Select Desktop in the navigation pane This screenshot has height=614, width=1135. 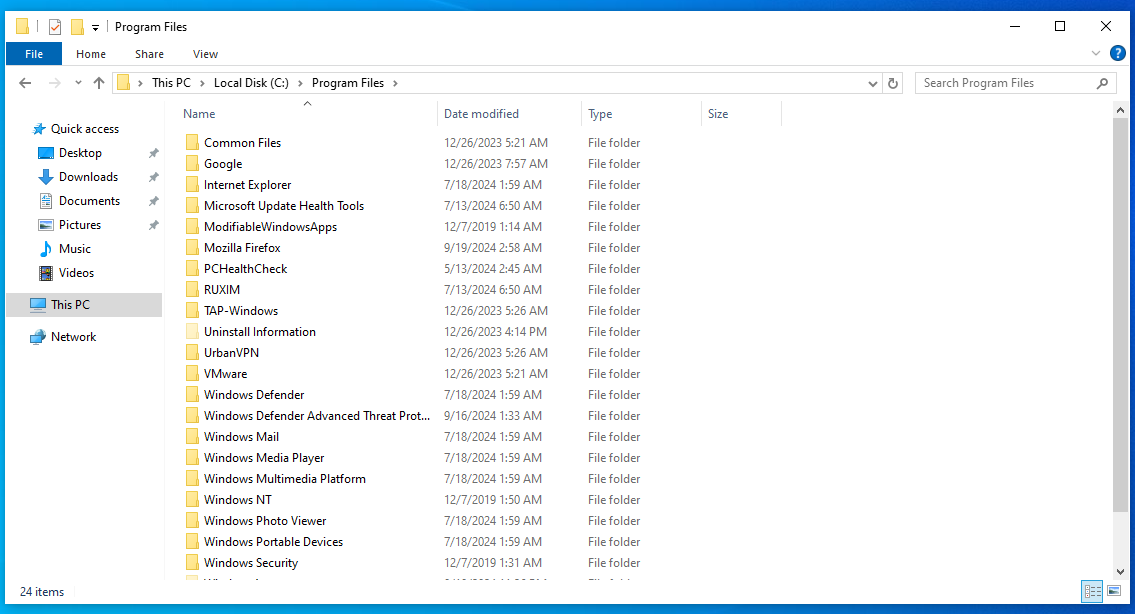[80, 153]
